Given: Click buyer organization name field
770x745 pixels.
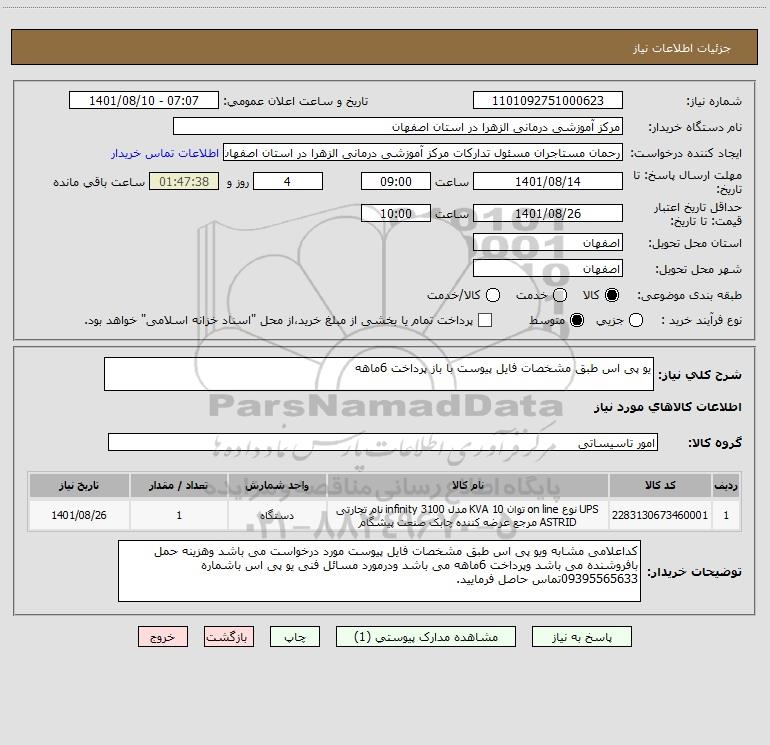Looking at the screenshot, I should (x=398, y=127).
